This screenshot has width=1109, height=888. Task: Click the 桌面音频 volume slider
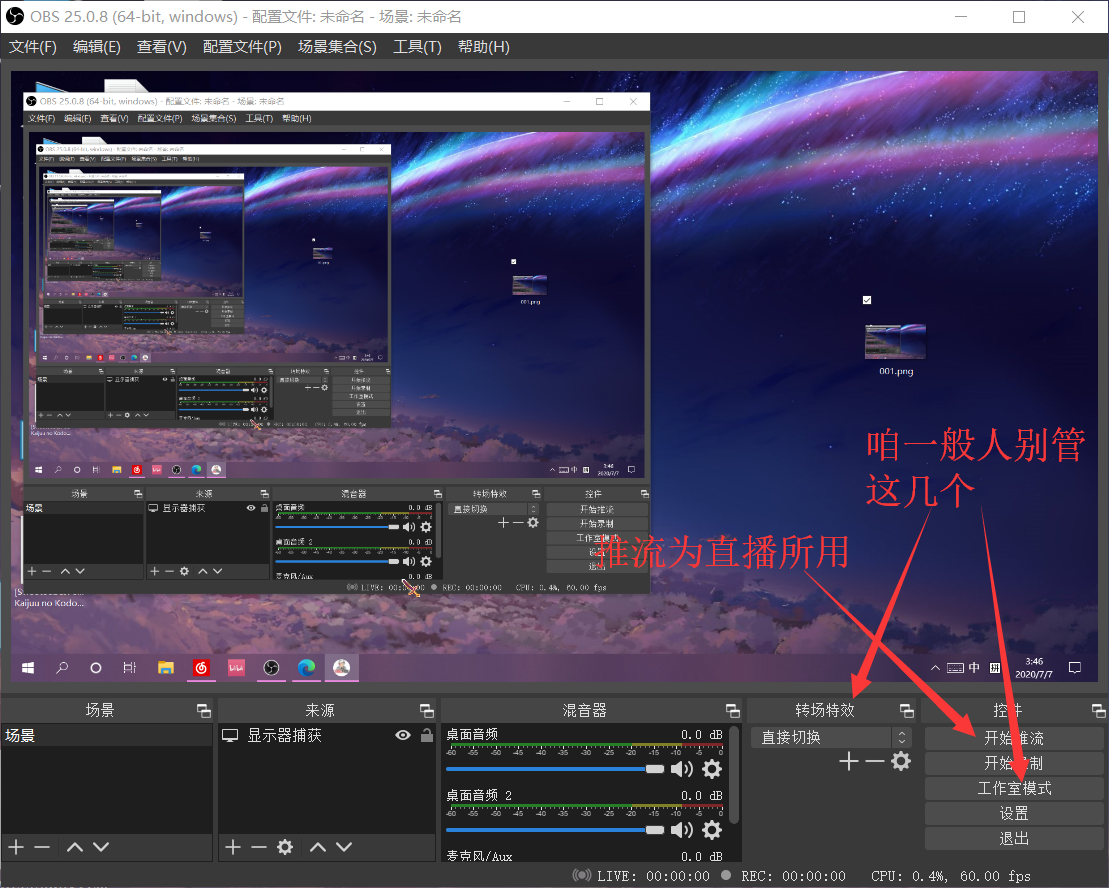555,769
